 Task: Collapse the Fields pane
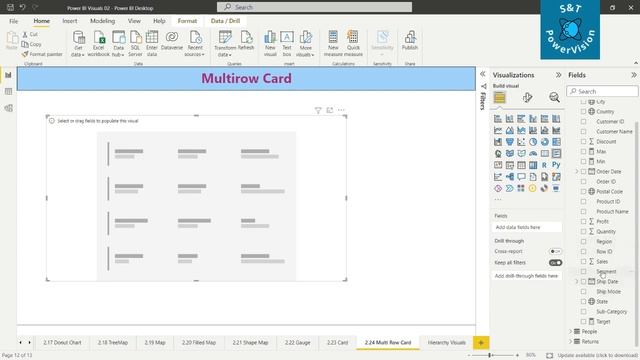coord(633,75)
